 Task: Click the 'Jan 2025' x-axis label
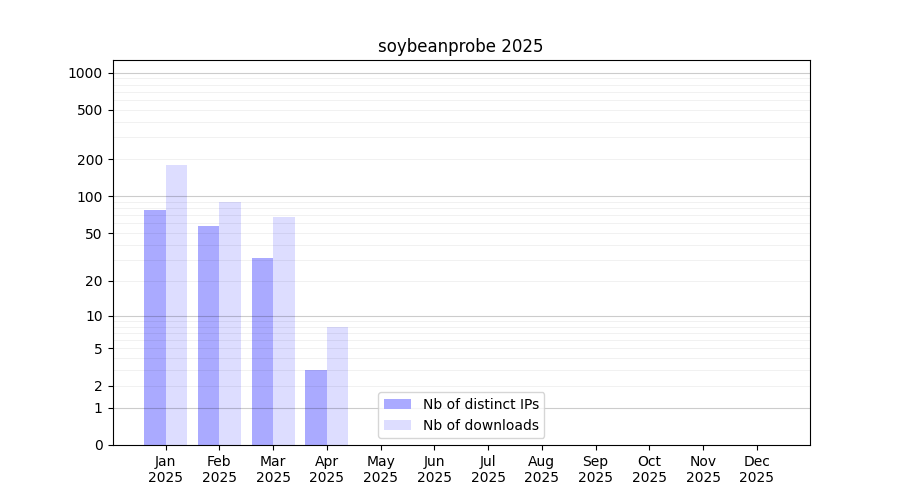point(166,469)
